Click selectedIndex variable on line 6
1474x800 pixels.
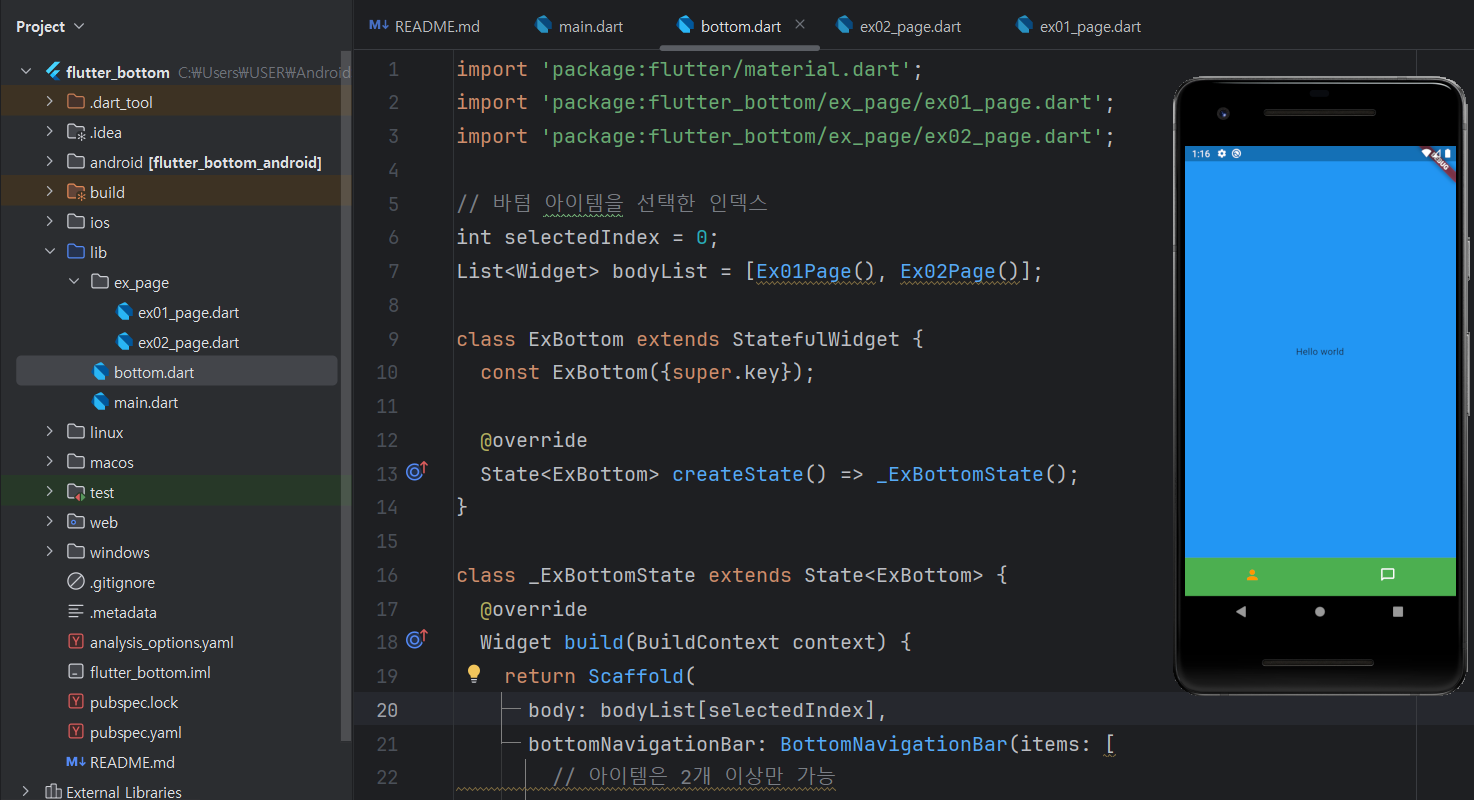point(582,237)
